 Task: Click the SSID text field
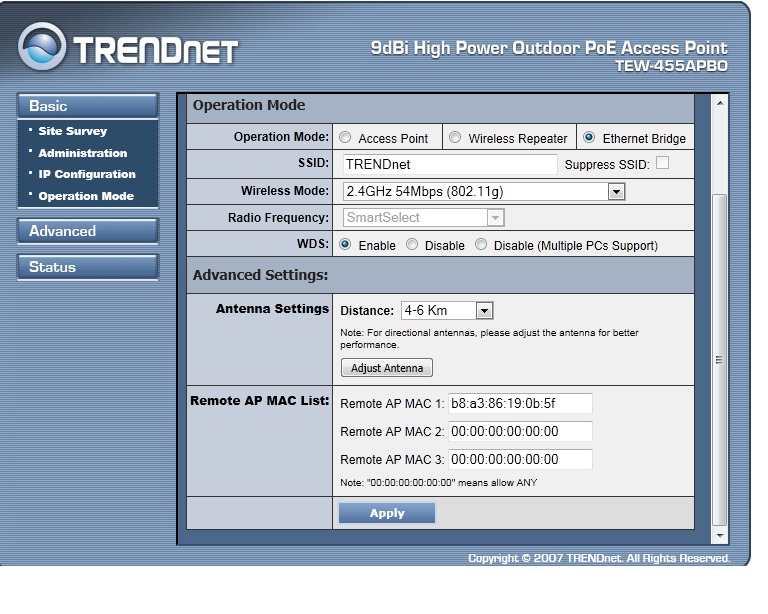coord(449,165)
